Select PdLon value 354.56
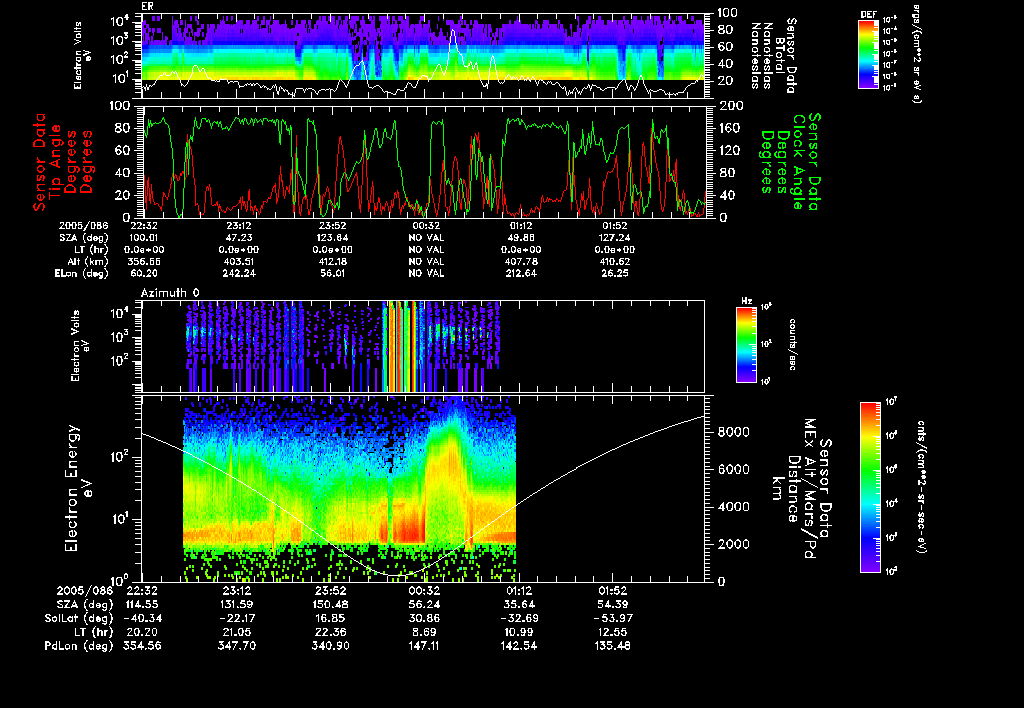The width and height of the screenshot is (1024, 708). point(142,645)
